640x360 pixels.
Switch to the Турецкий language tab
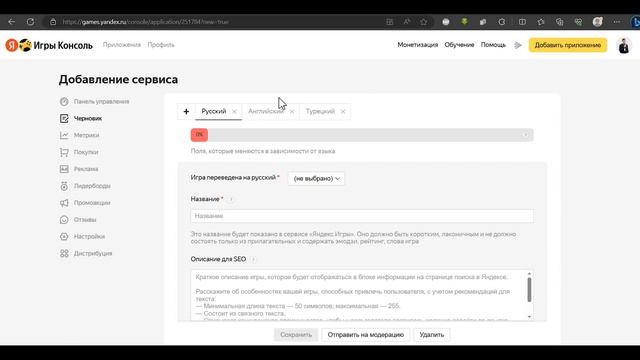[320, 111]
